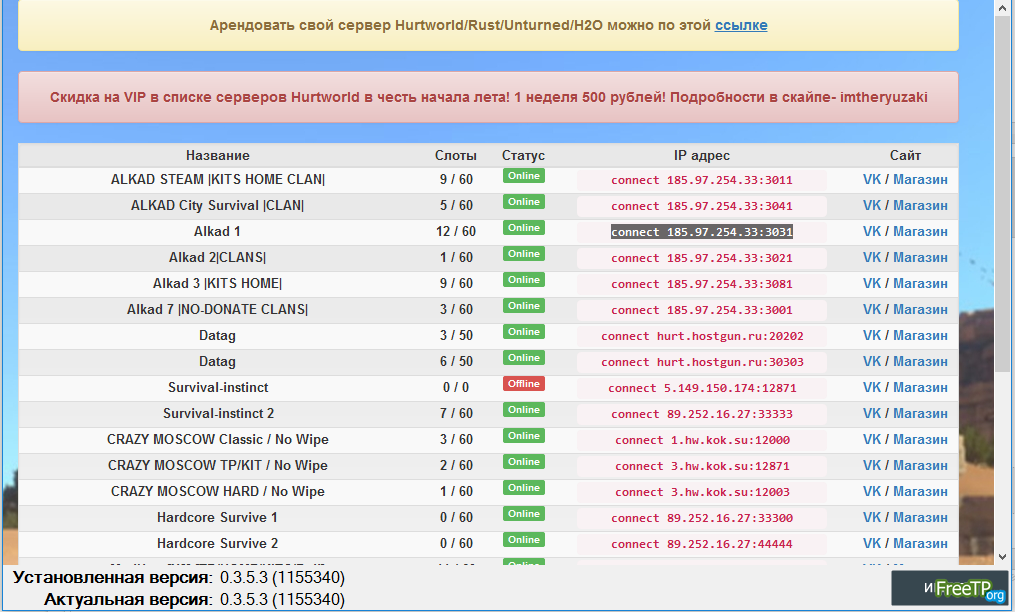Screen dimensions: 1015x612
Task: Click the IP адрес column header
Action: click(x=701, y=155)
